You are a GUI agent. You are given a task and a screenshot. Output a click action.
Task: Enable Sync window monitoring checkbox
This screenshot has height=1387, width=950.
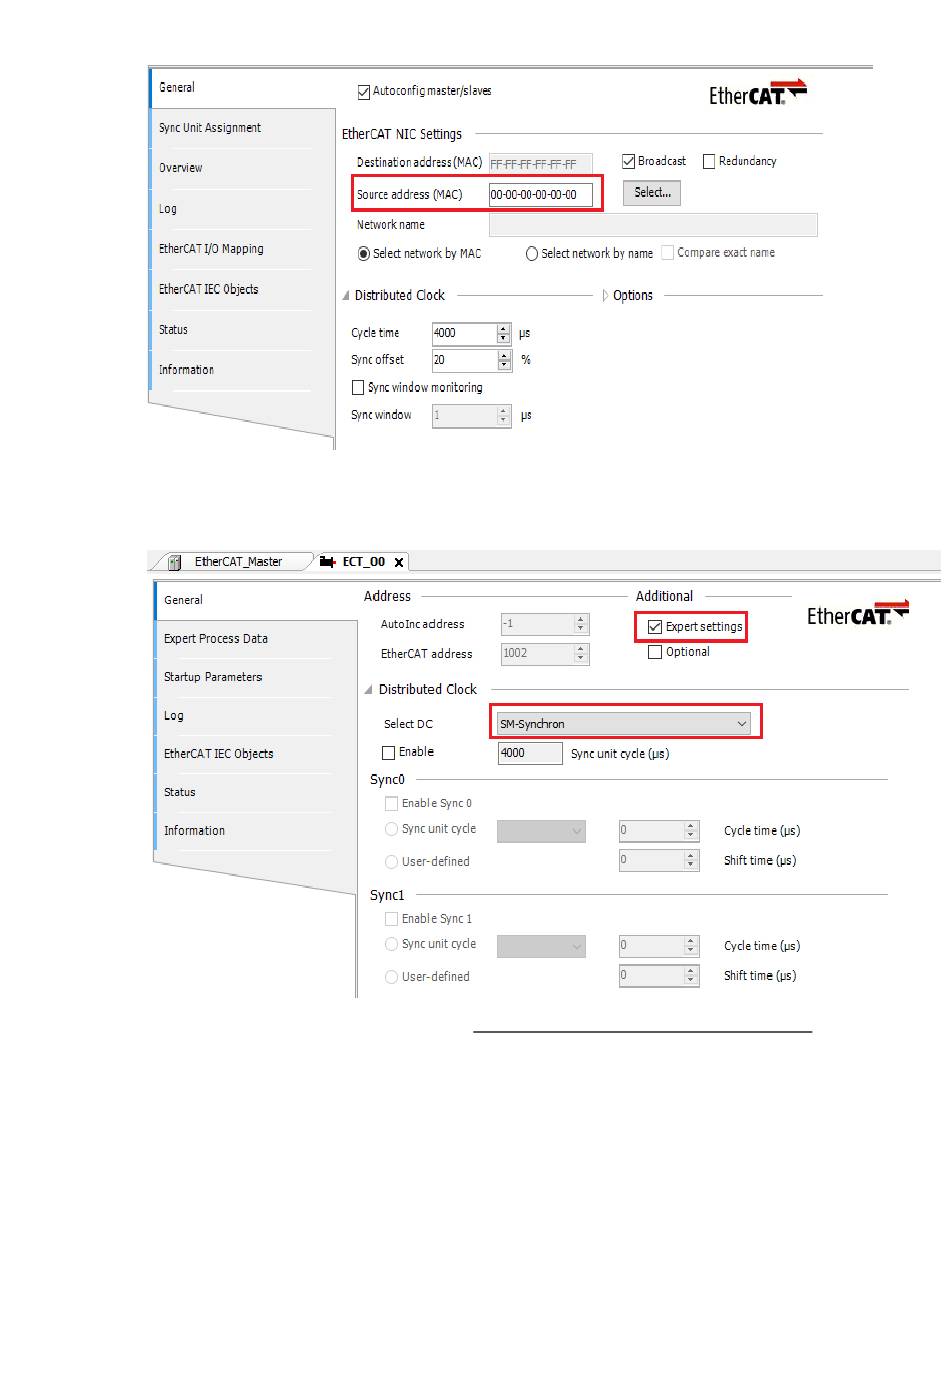click(x=358, y=388)
